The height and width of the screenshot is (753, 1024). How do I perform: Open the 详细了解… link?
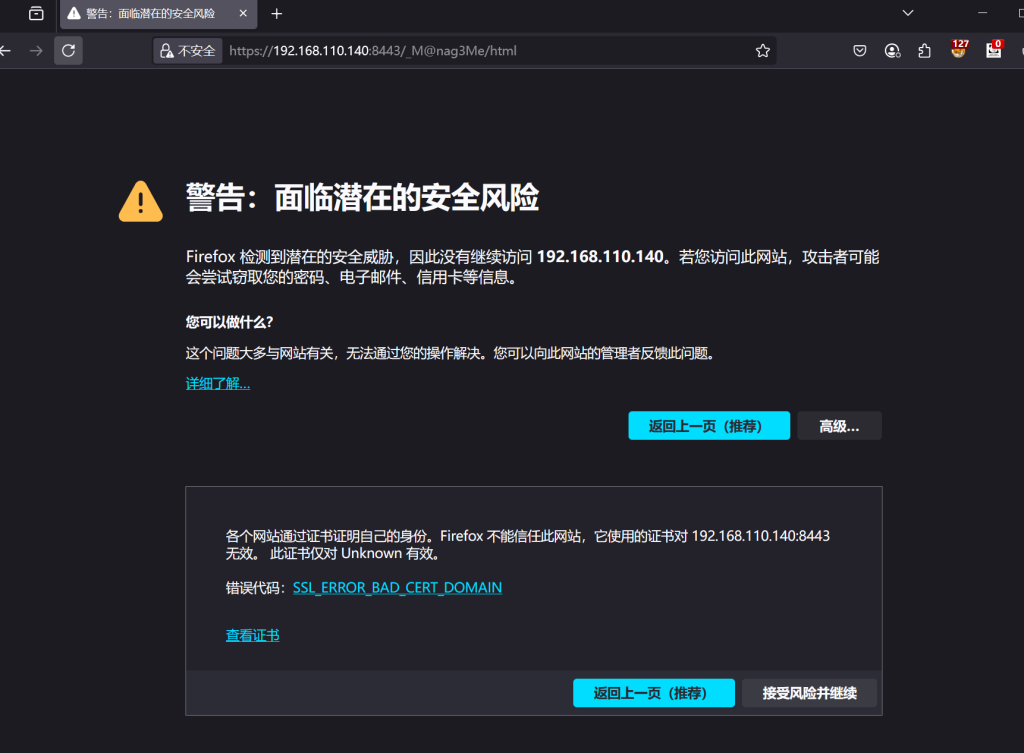pyautogui.click(x=218, y=384)
